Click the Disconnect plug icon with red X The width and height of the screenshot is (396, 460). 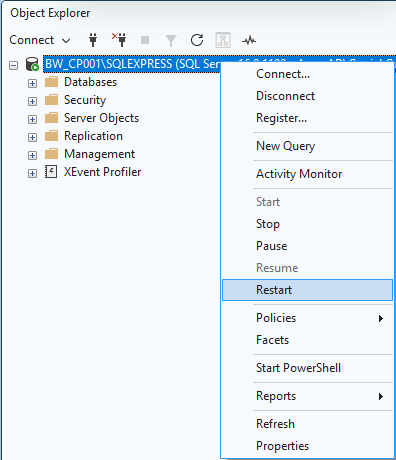[x=119, y=40]
